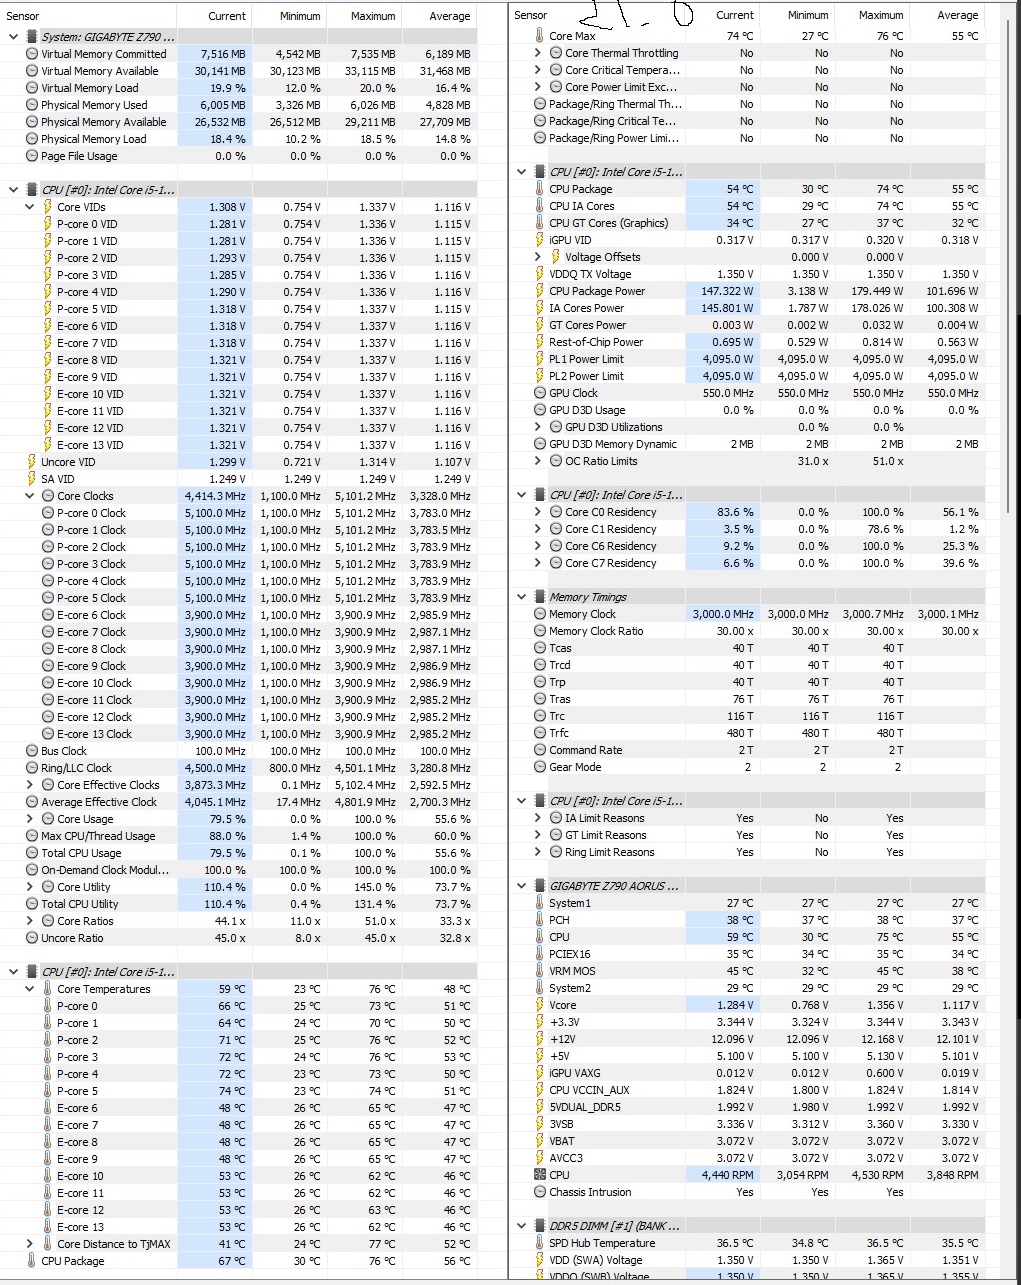Expand Core Distance to TjMAX
This screenshot has width=1021, height=1285.
point(29,1244)
